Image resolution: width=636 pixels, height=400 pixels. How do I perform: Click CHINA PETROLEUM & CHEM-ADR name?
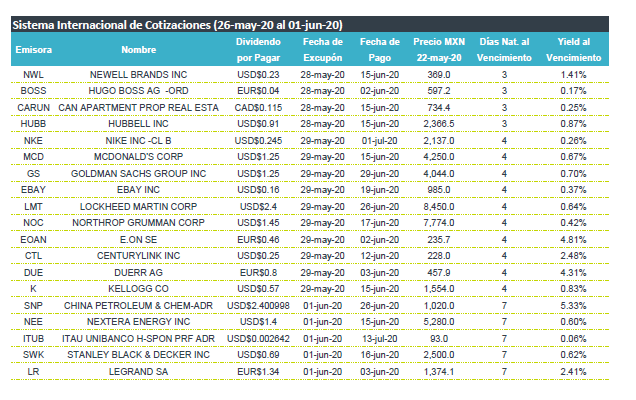tap(138, 306)
